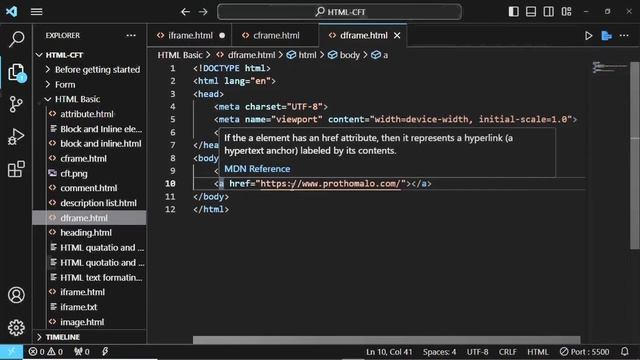Change language mode via HTML status item
The image size is (640, 360).
pos(538,352)
